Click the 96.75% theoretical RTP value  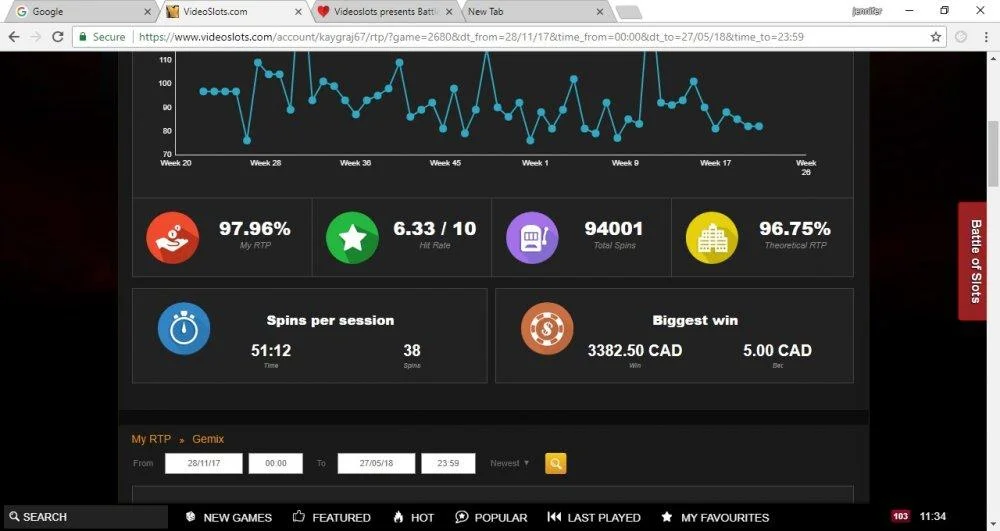[x=795, y=228]
